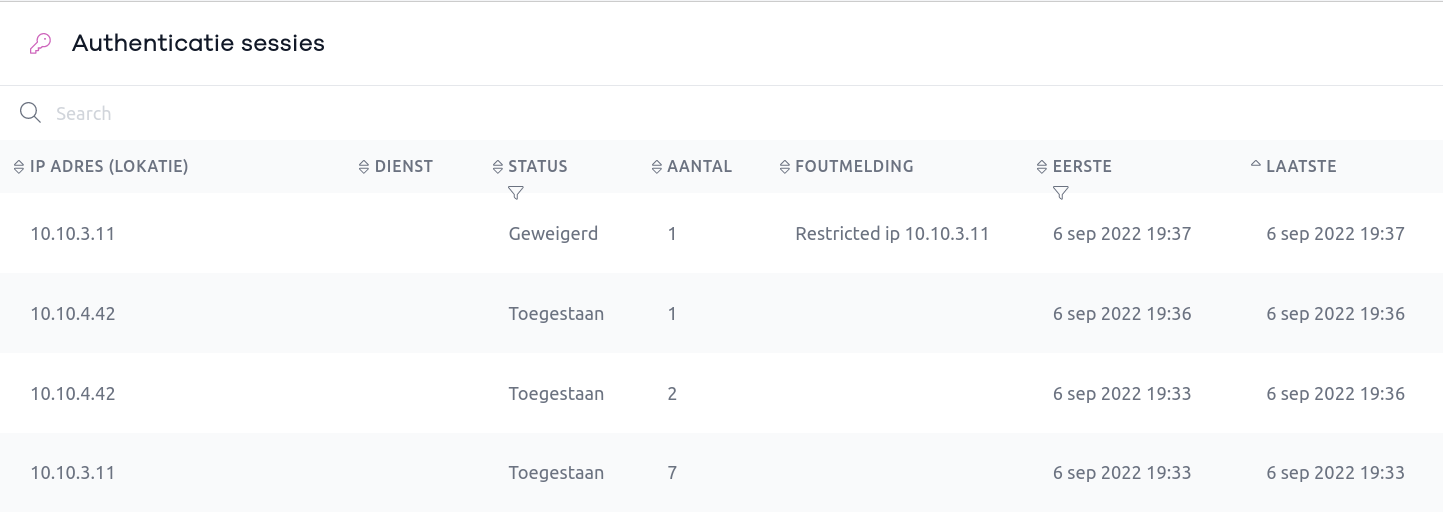The height and width of the screenshot is (516, 1443).
Task: Click sort arrows next to EERSTE
Action: (1042, 167)
